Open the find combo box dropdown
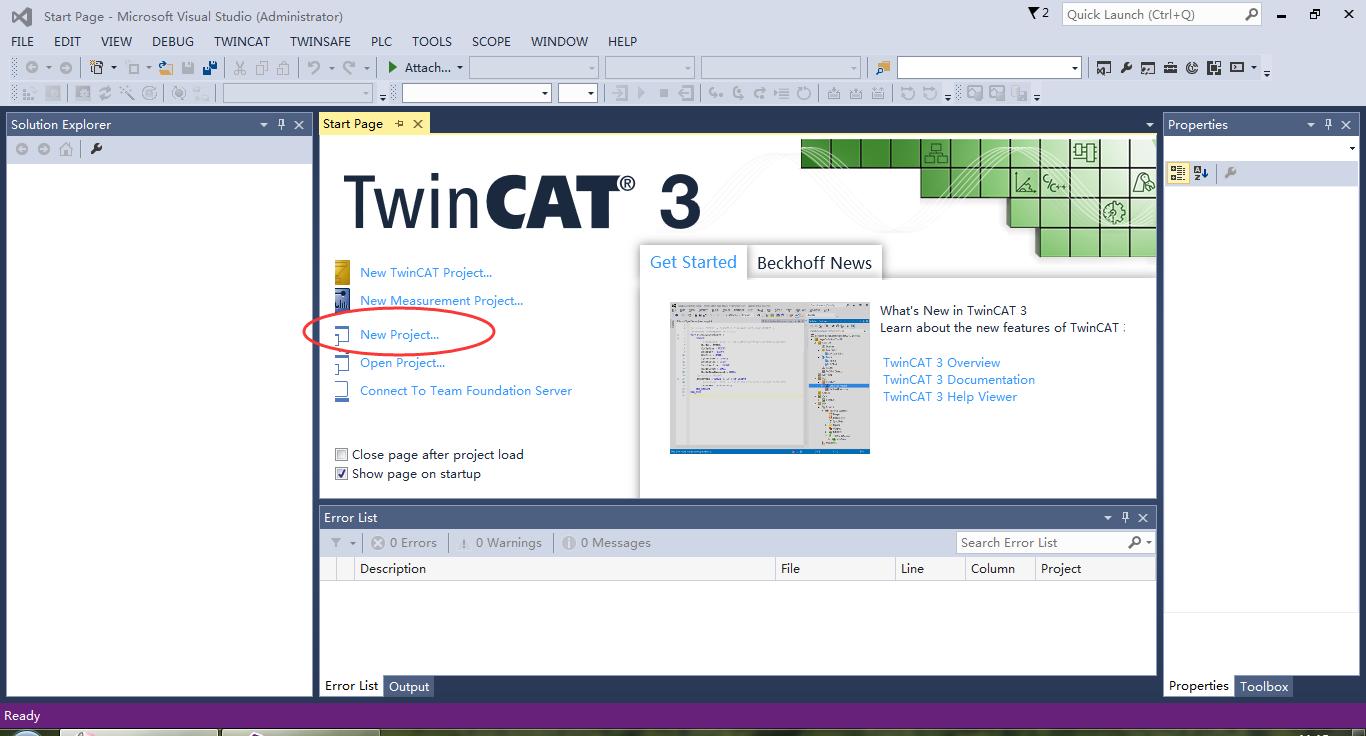Viewport: 1366px width, 736px height. pyautogui.click(x=1075, y=68)
